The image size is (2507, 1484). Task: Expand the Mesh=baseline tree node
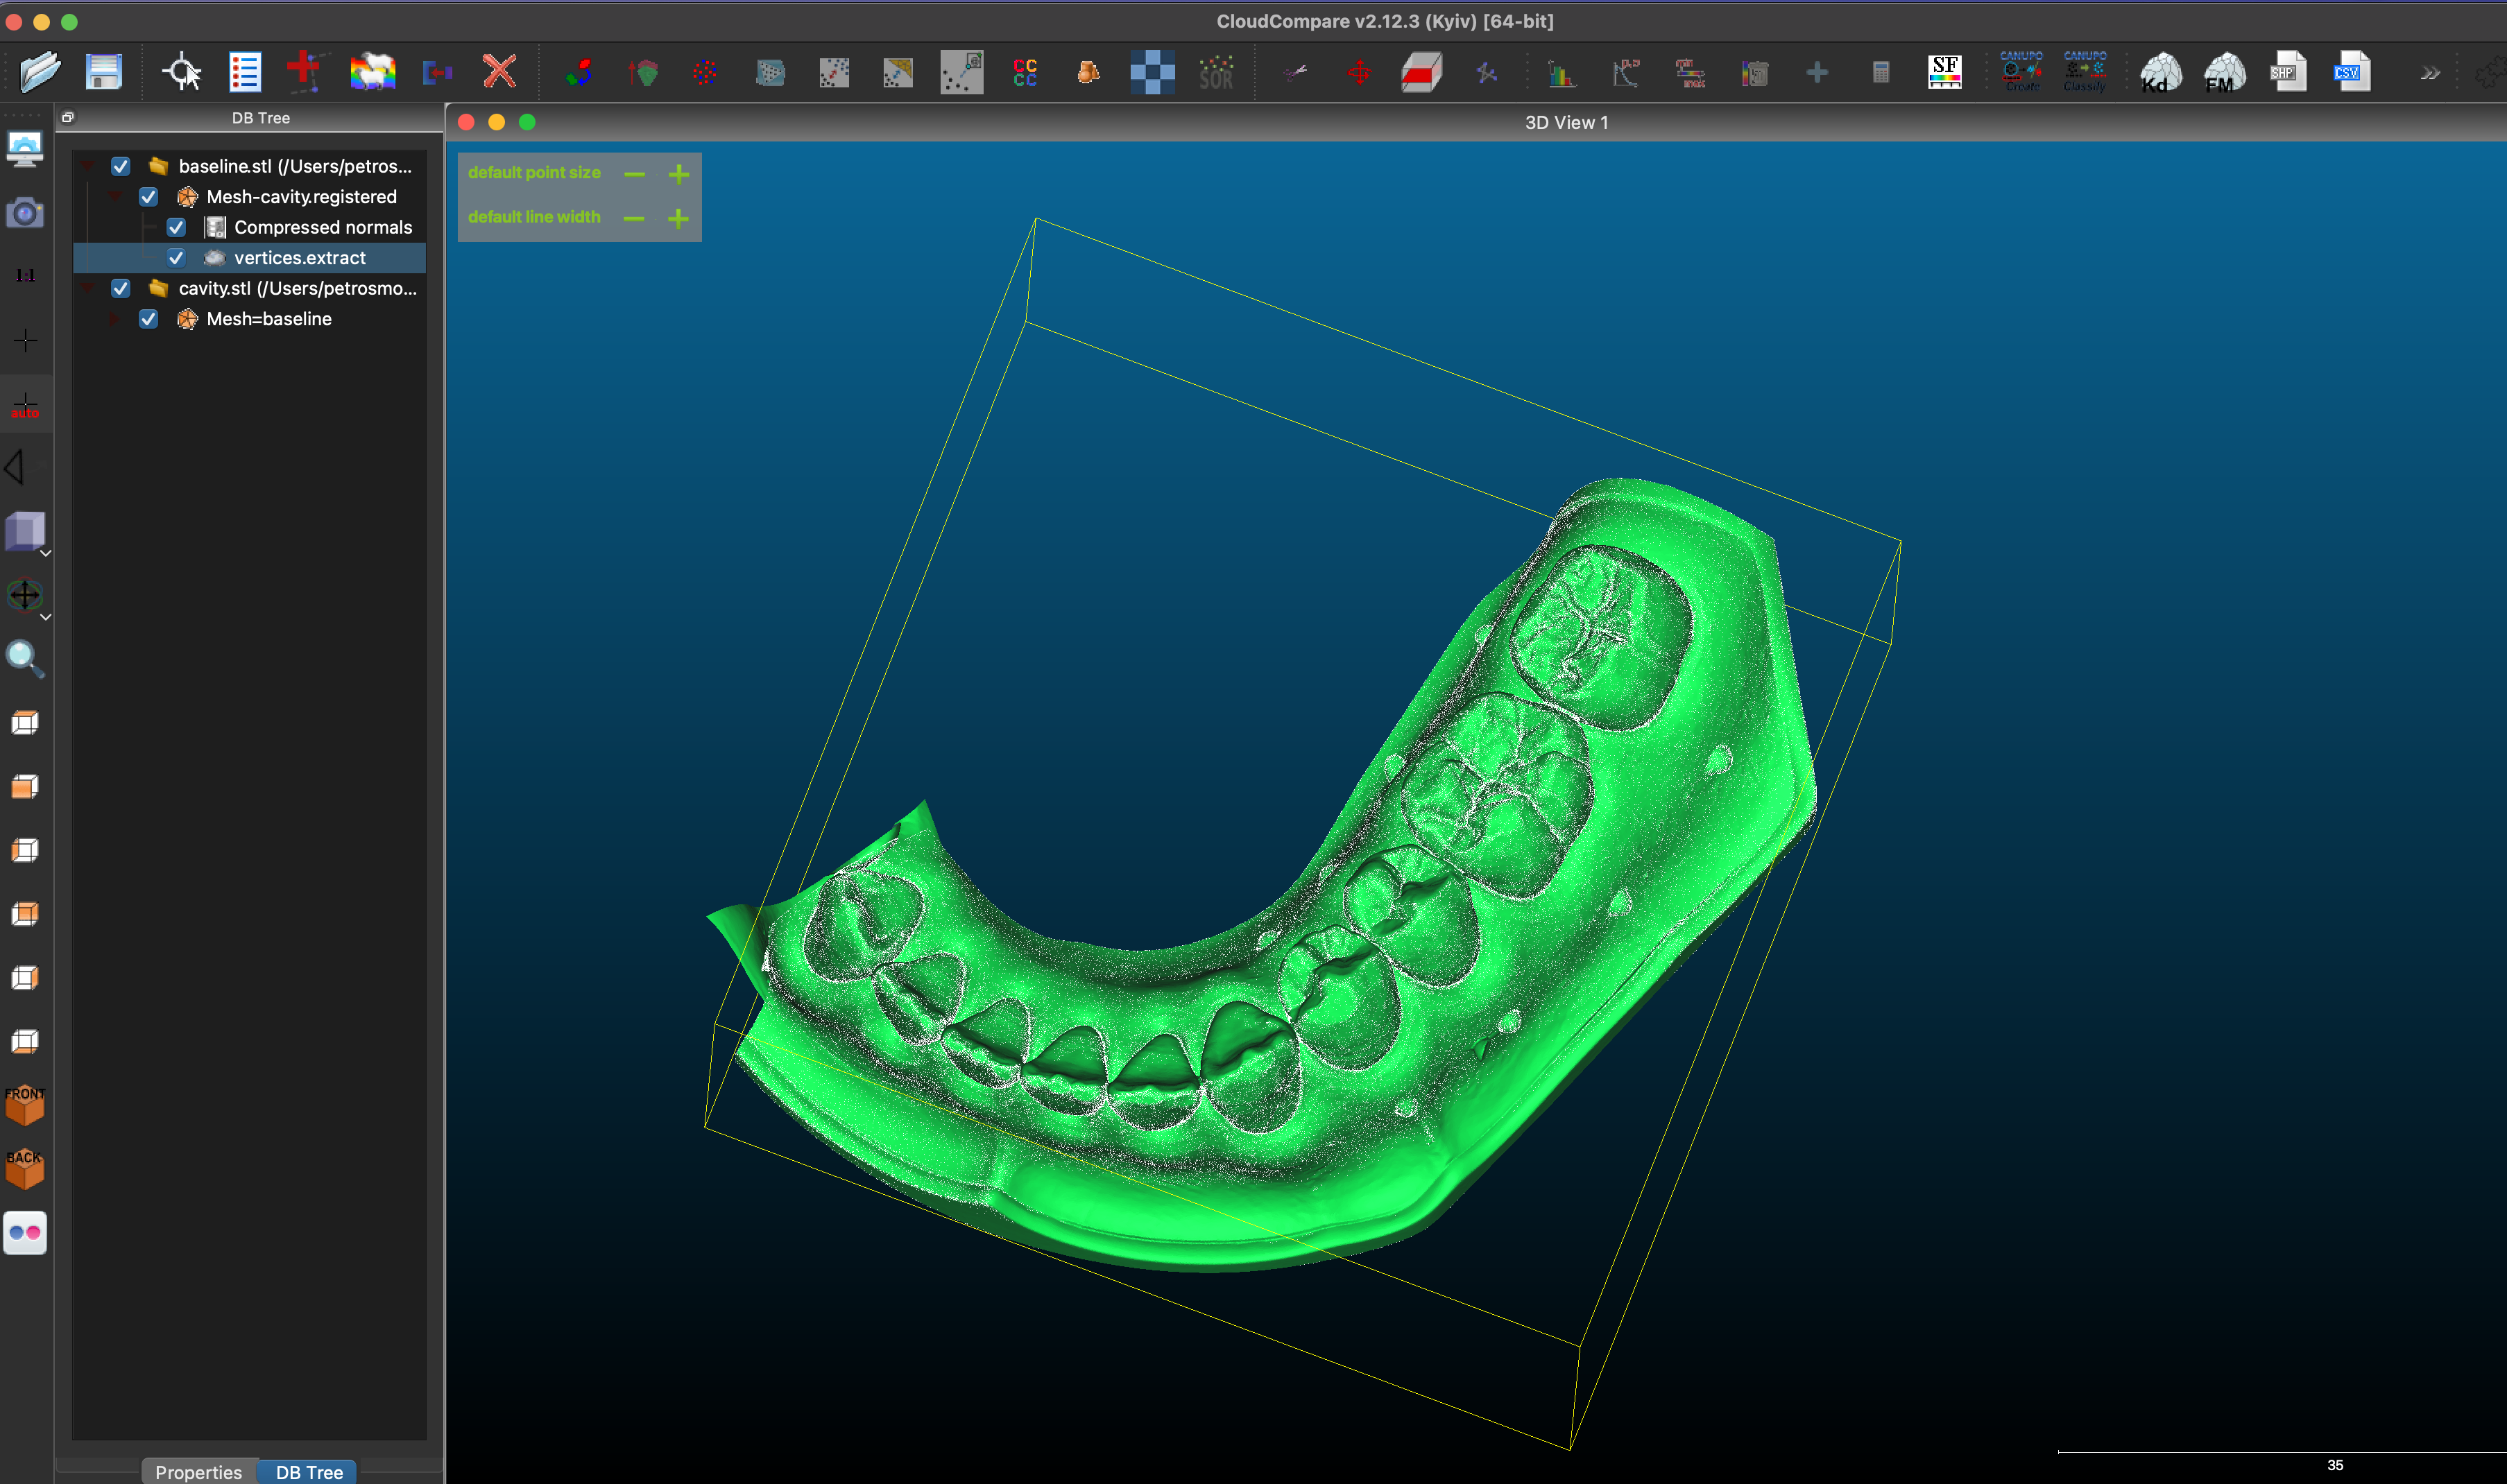pyautogui.click(x=114, y=319)
